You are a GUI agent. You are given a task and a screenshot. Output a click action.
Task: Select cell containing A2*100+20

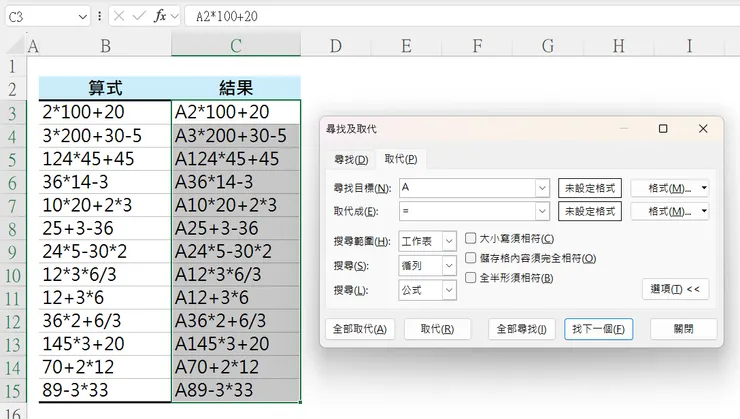pyautogui.click(x=236, y=112)
